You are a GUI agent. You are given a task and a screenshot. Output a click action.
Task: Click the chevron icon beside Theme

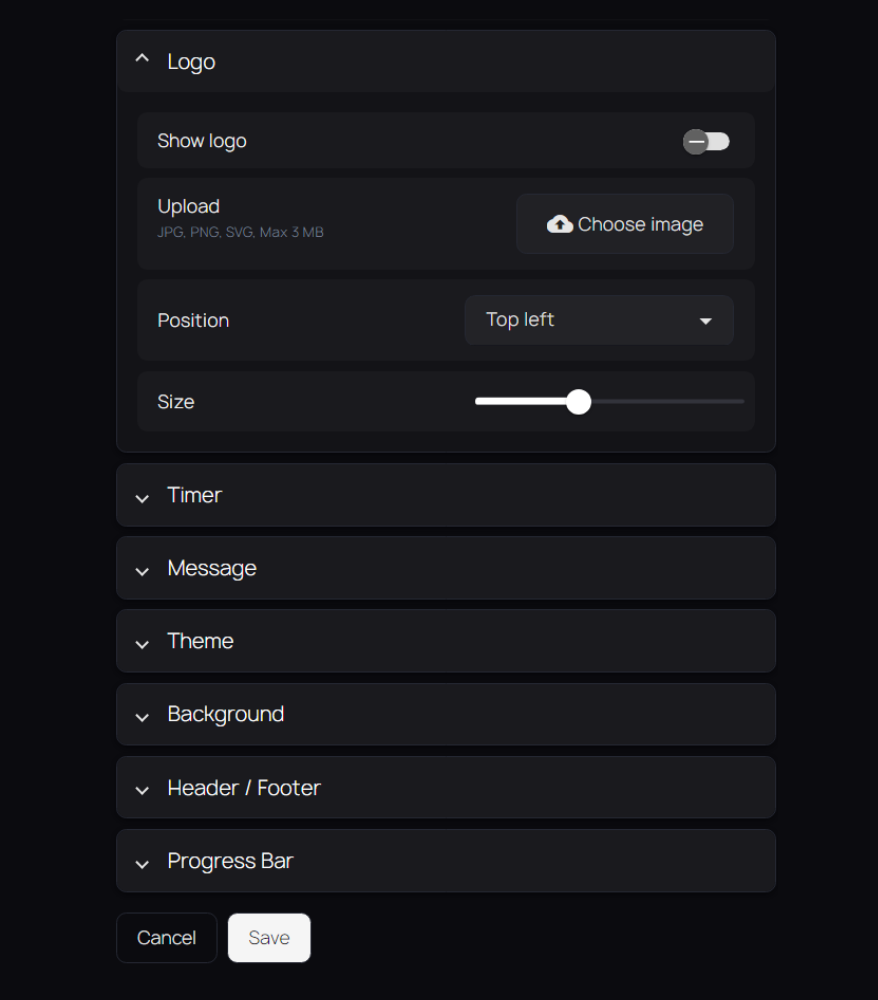[142, 643]
